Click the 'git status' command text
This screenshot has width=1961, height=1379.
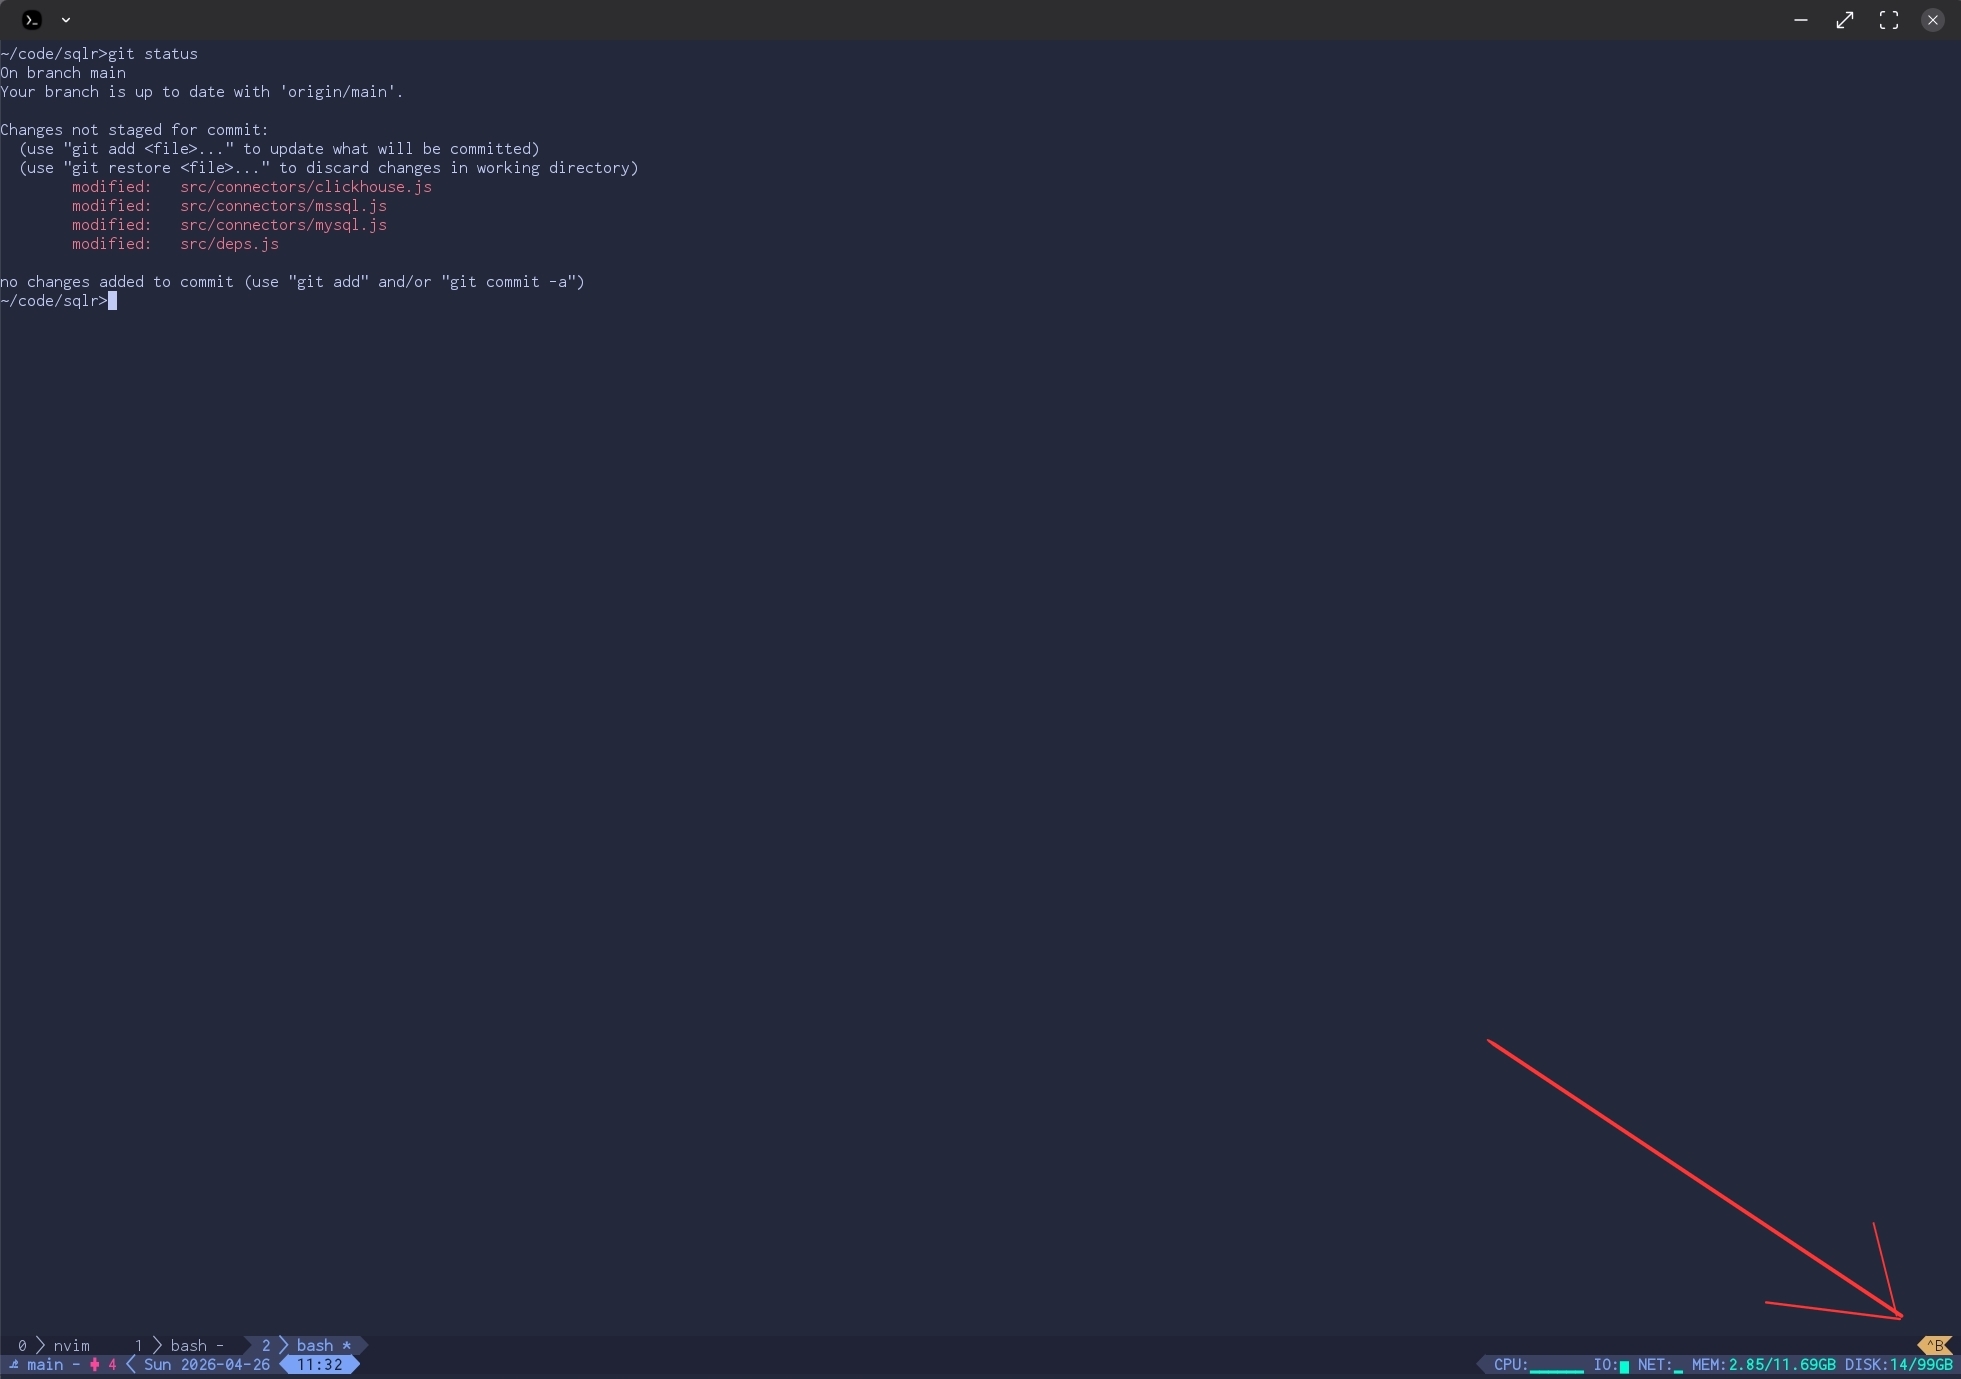click(x=153, y=54)
